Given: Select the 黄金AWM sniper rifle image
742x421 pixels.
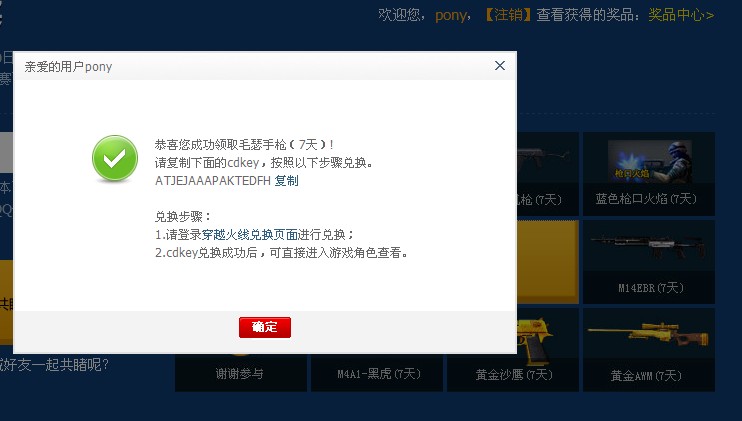Looking at the screenshot, I should [649, 335].
